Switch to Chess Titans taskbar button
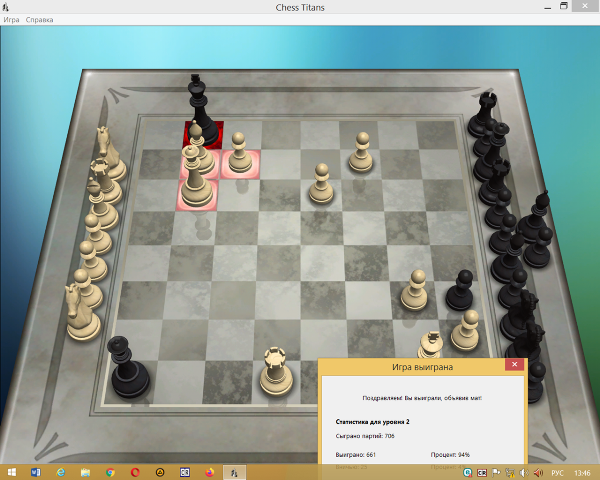 [234, 472]
